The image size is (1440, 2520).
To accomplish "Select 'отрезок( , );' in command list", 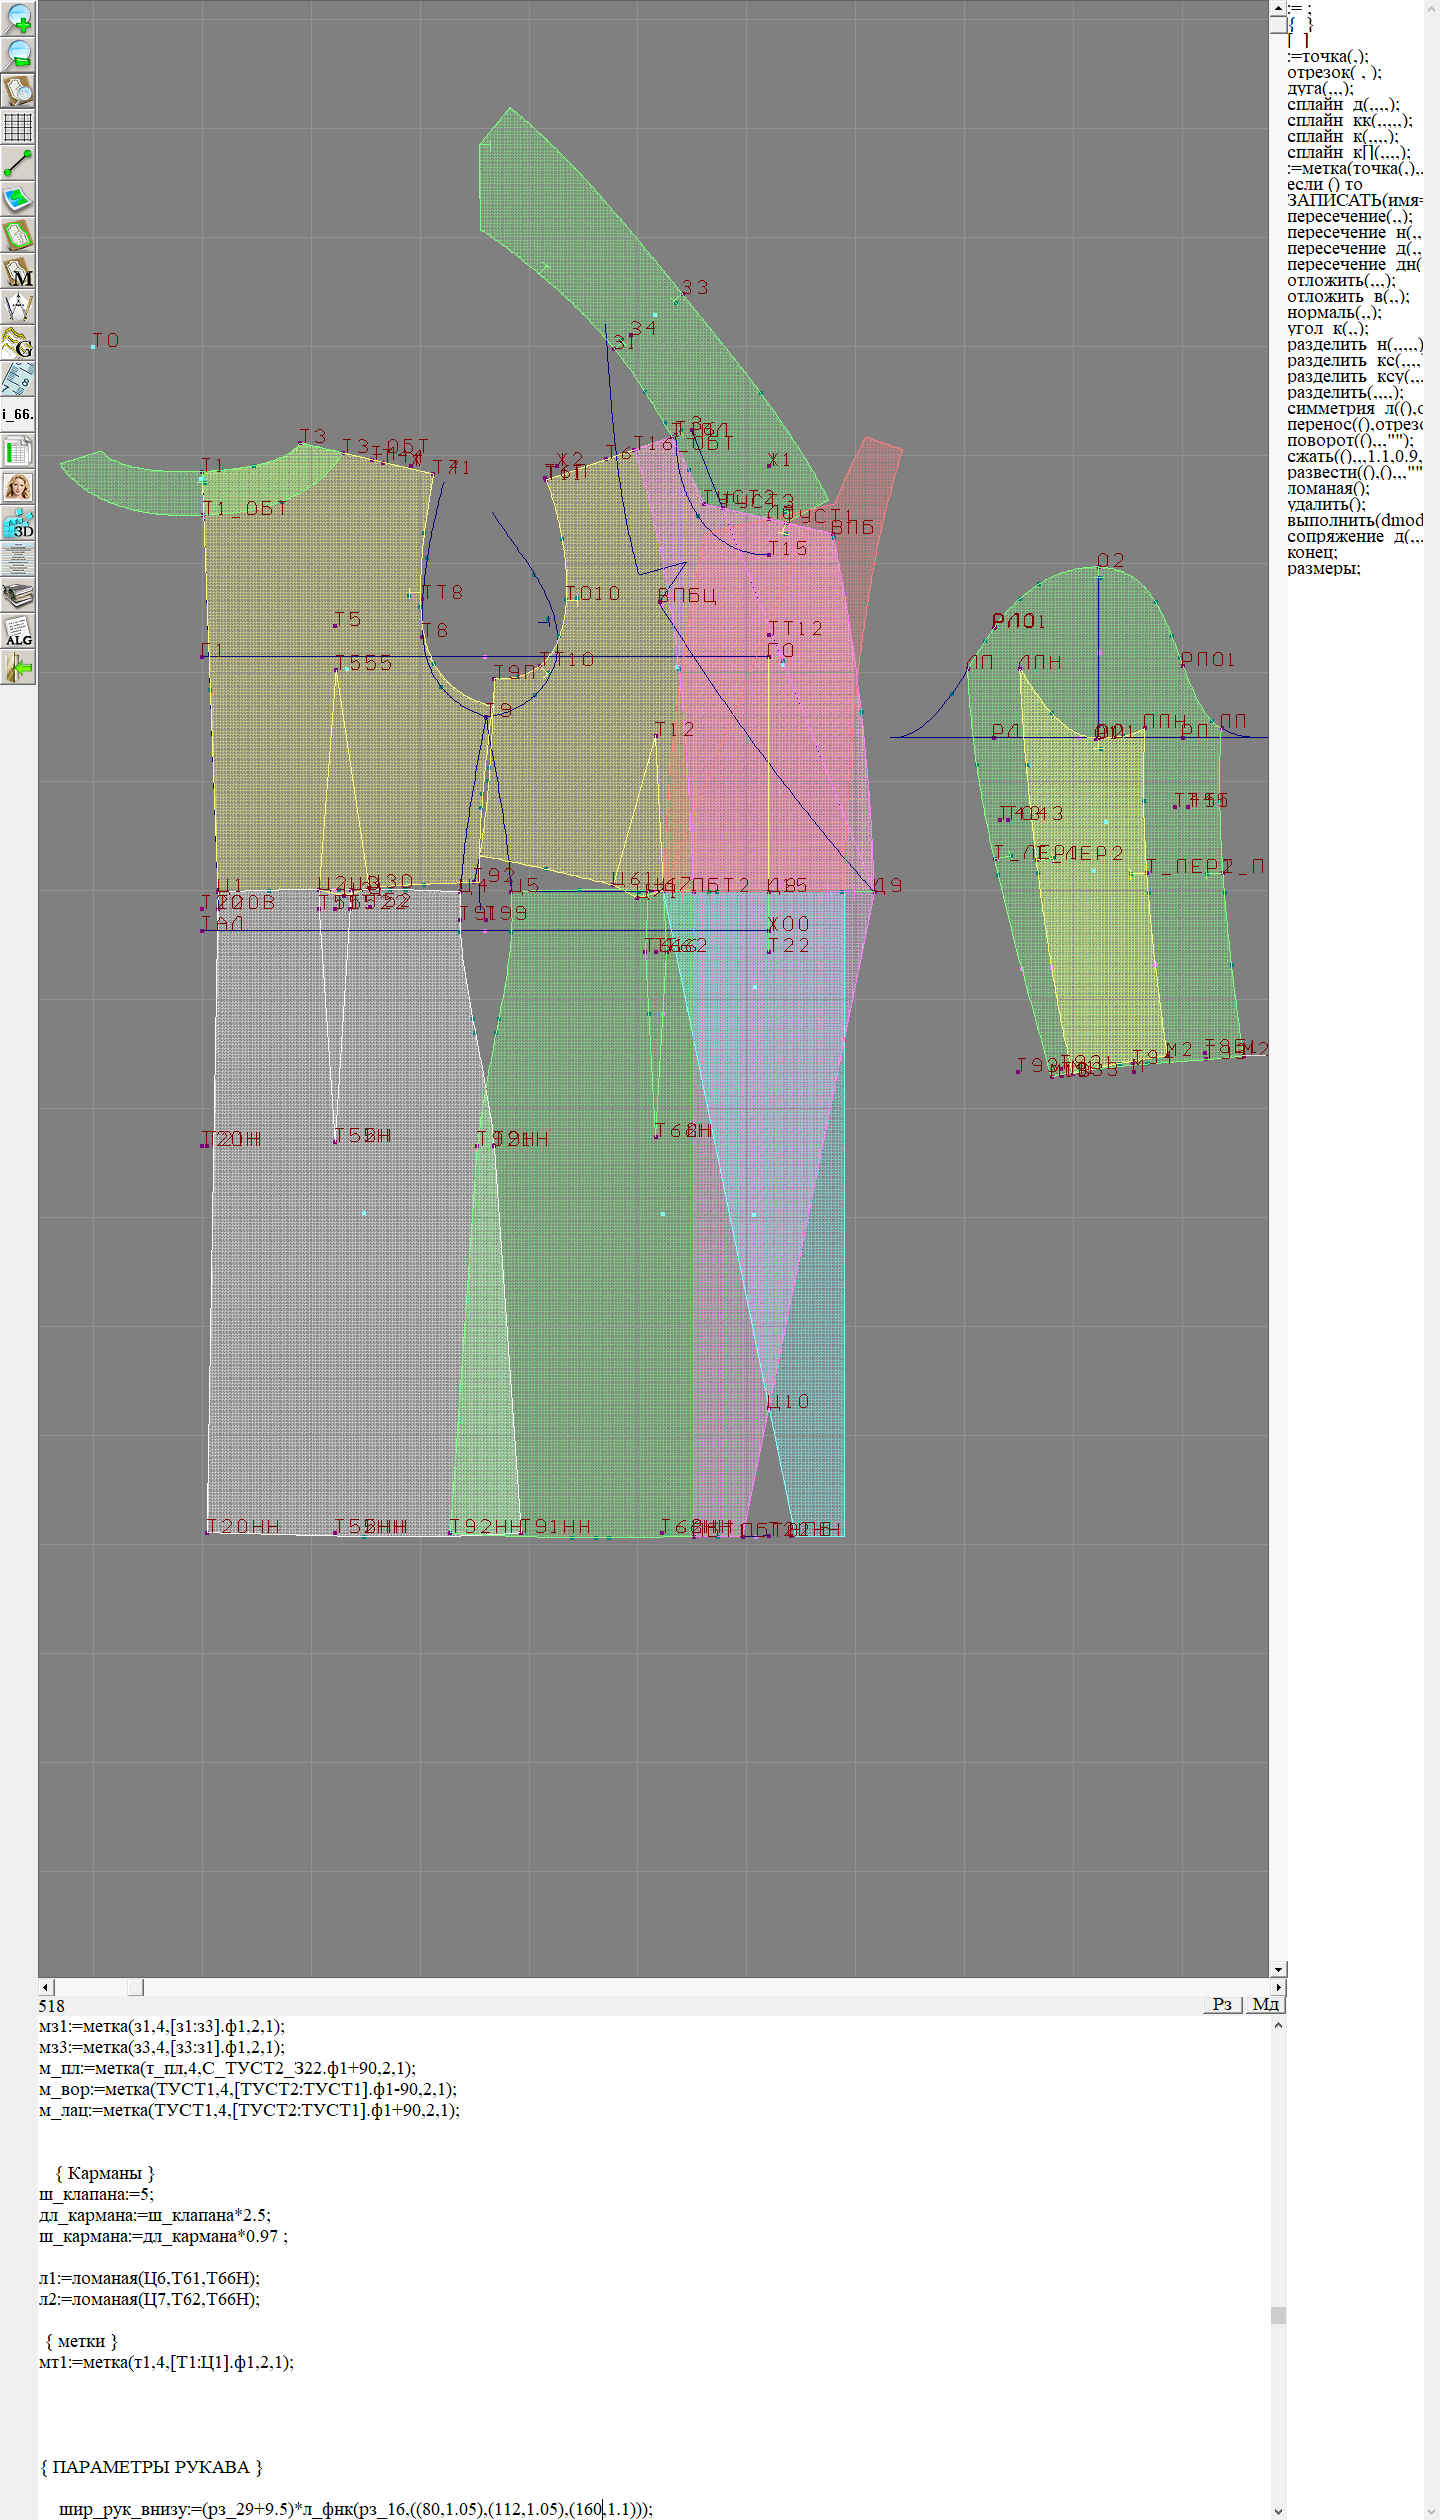I will coord(1334,72).
